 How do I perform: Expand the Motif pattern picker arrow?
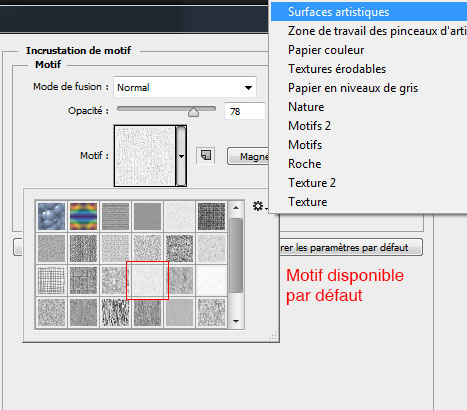point(181,156)
